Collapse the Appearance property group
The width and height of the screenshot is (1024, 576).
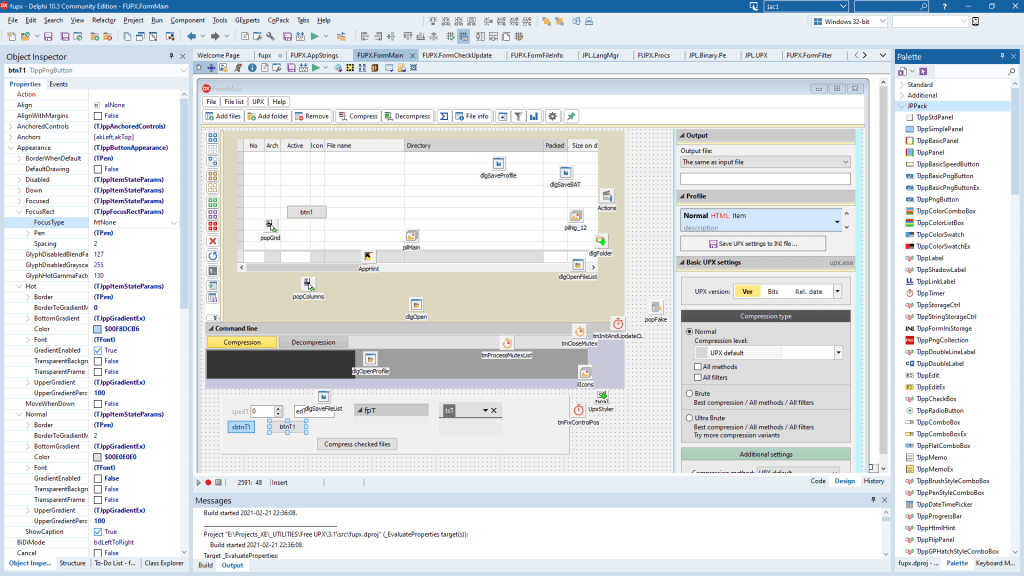click(x=10, y=147)
